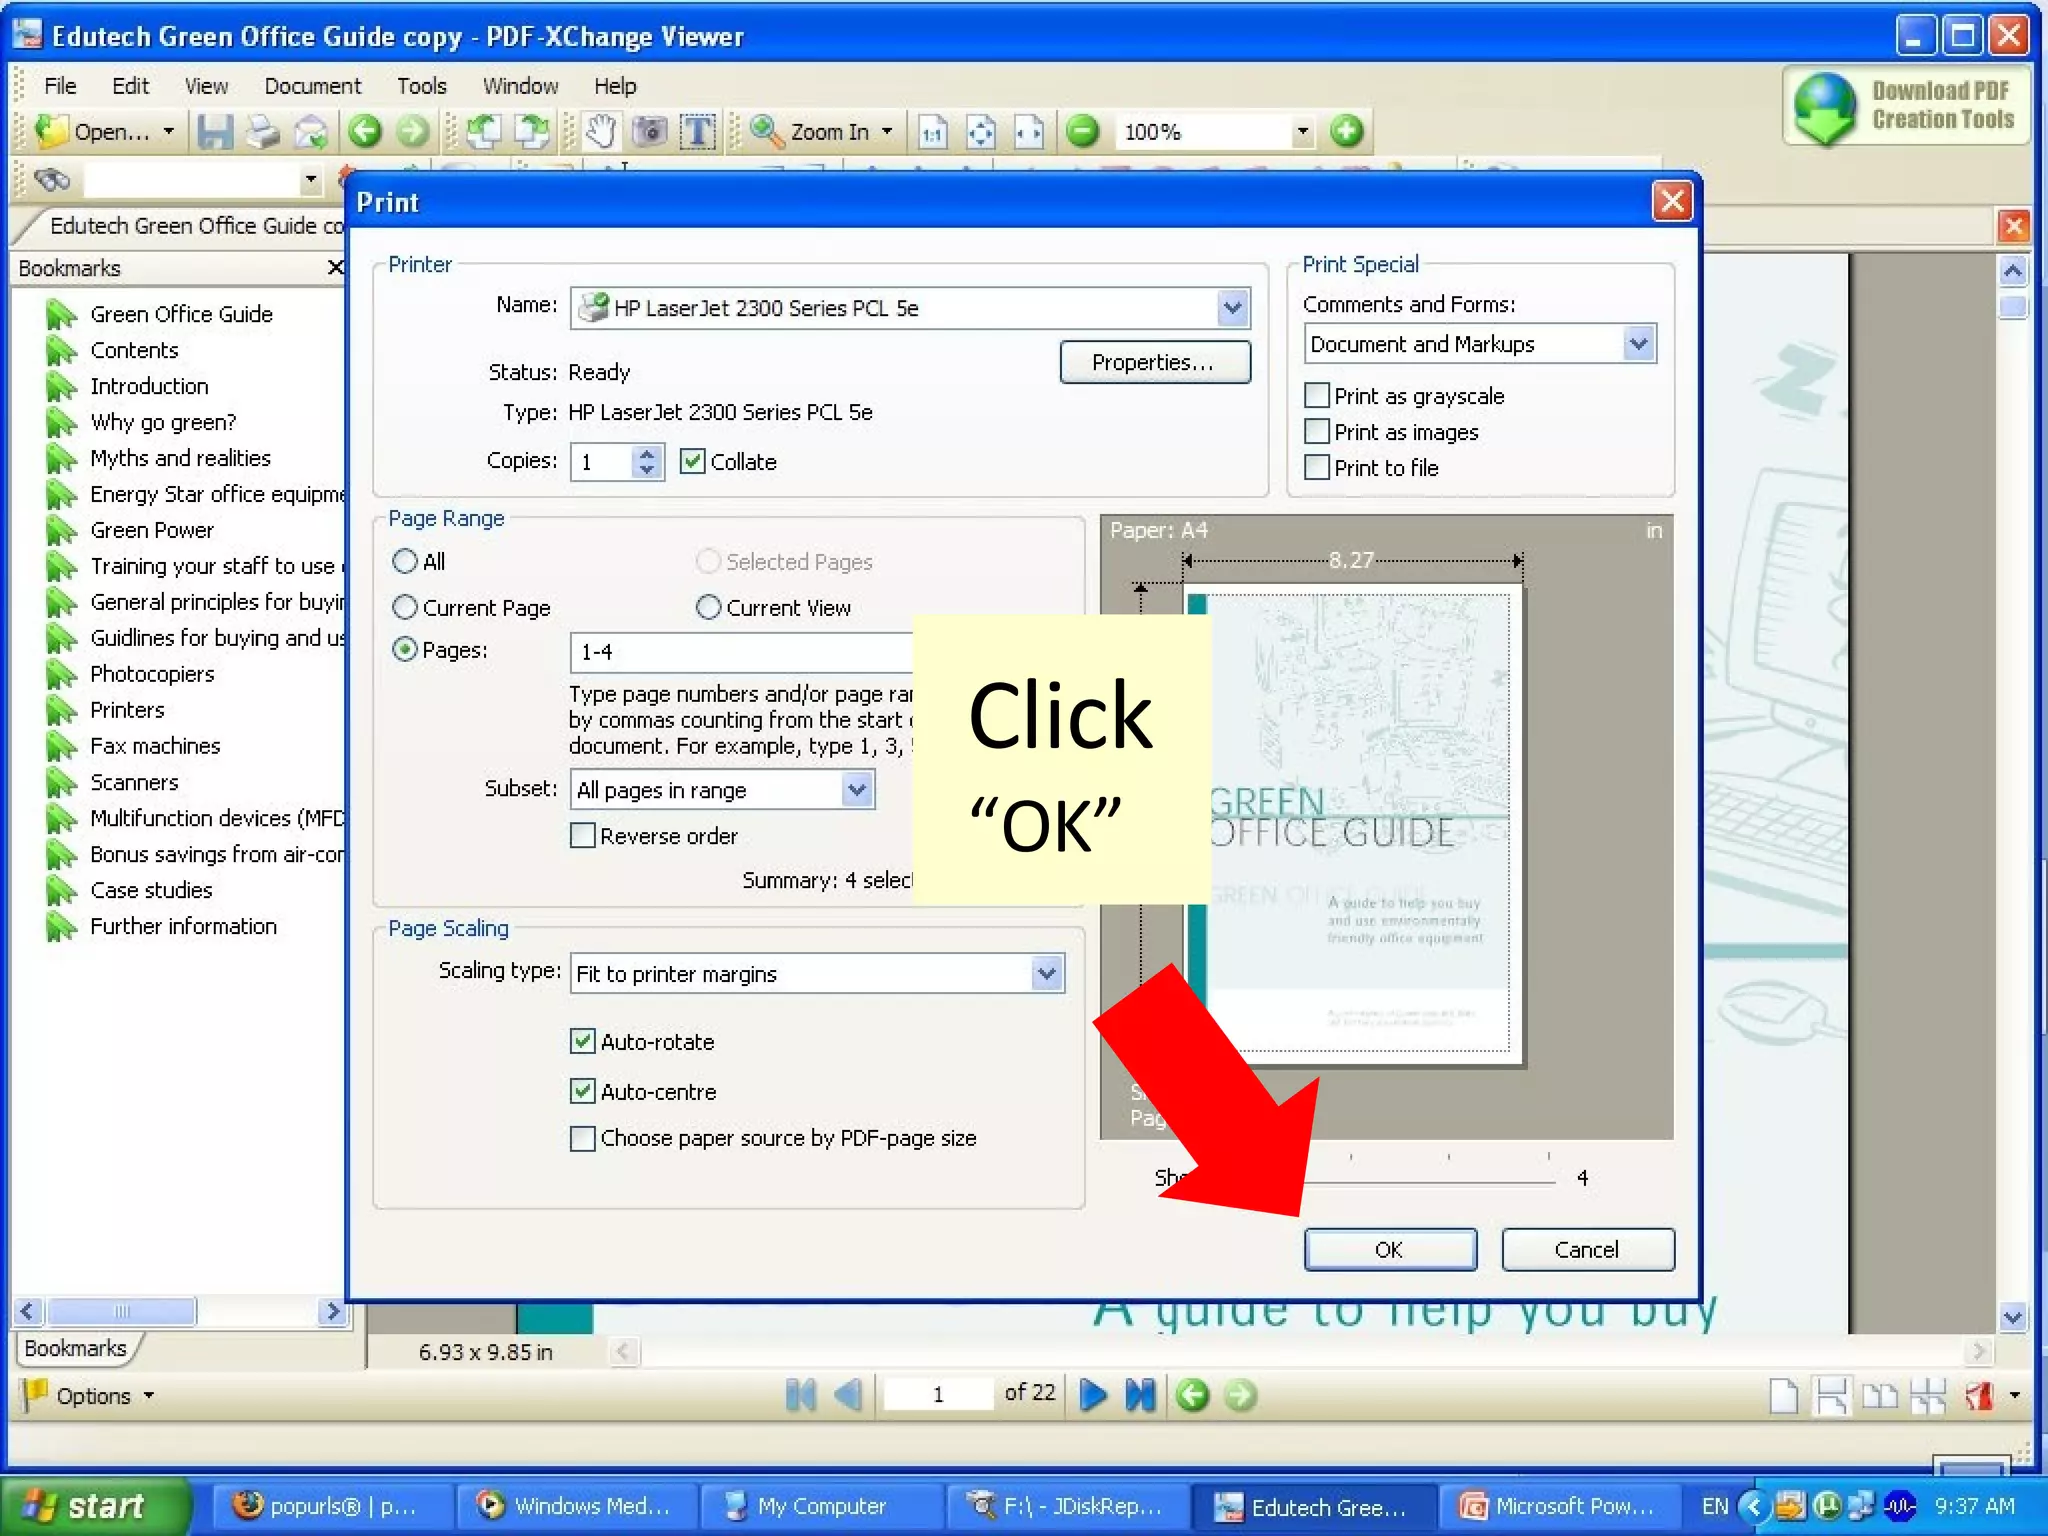The image size is (2048, 1536).
Task: Open the Document menu
Action: point(312,86)
